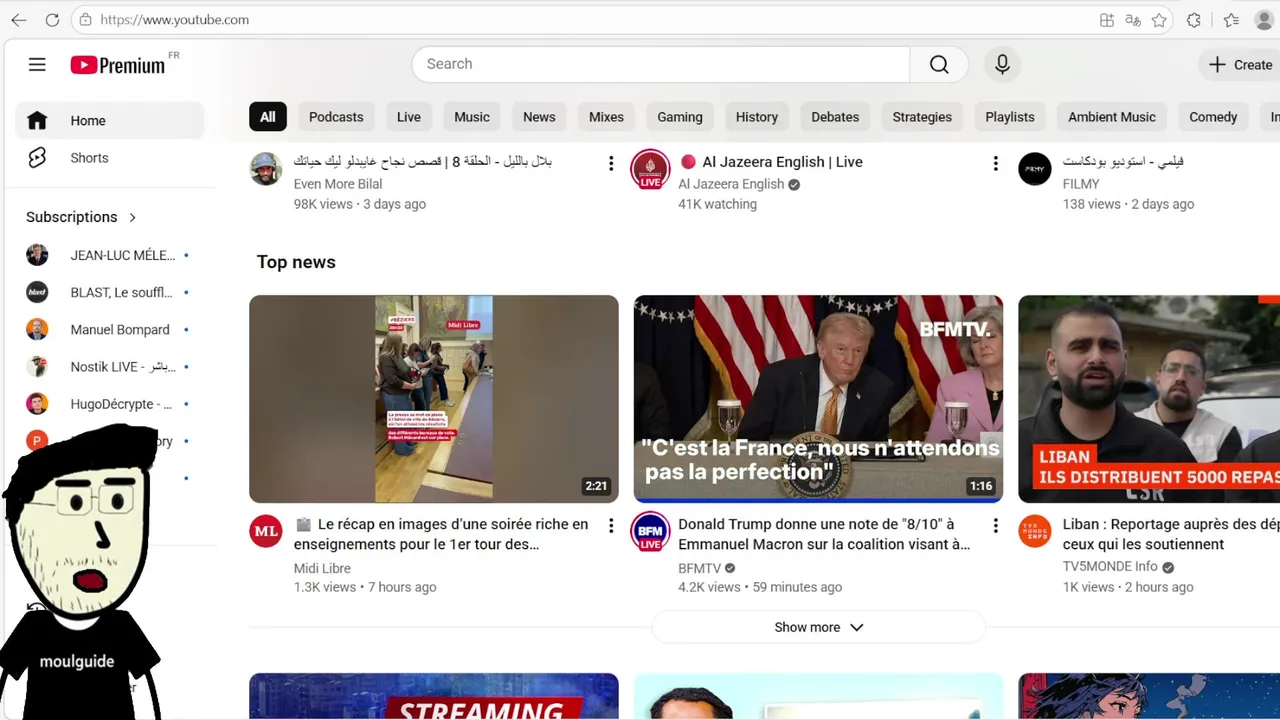Select the Live filter chip
The height and width of the screenshot is (720, 1280).
(409, 117)
